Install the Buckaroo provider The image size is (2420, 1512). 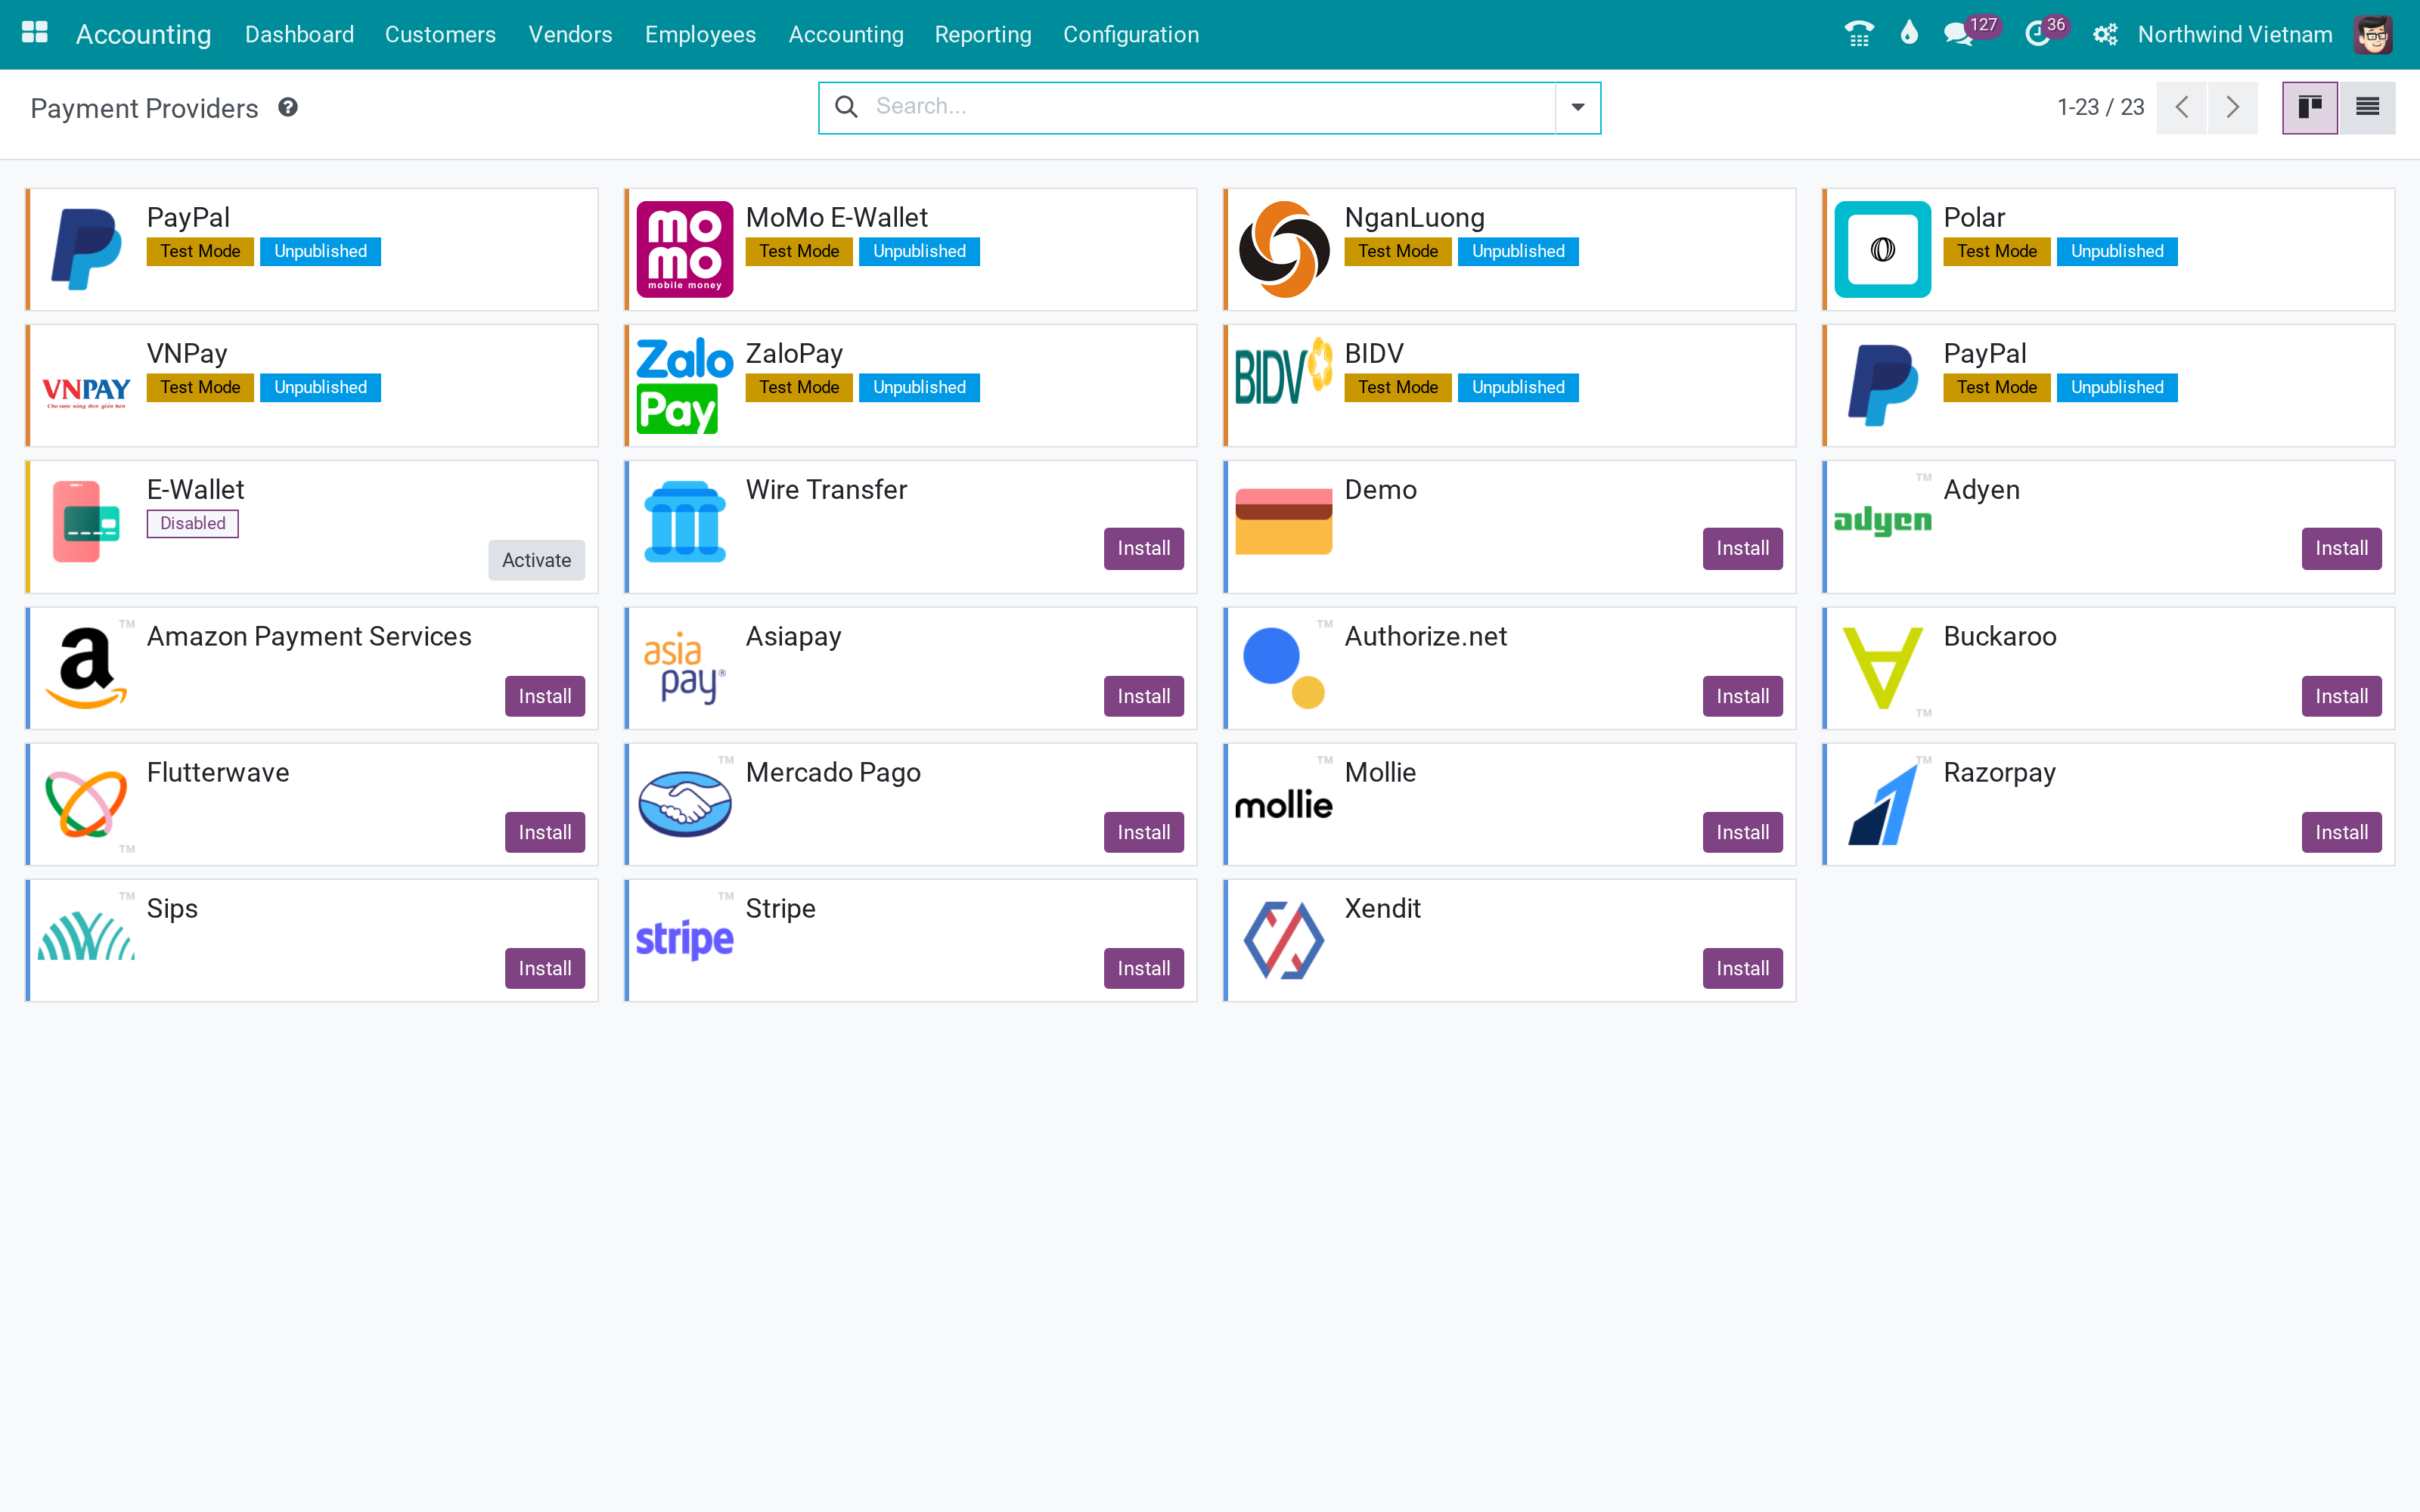pos(2342,696)
